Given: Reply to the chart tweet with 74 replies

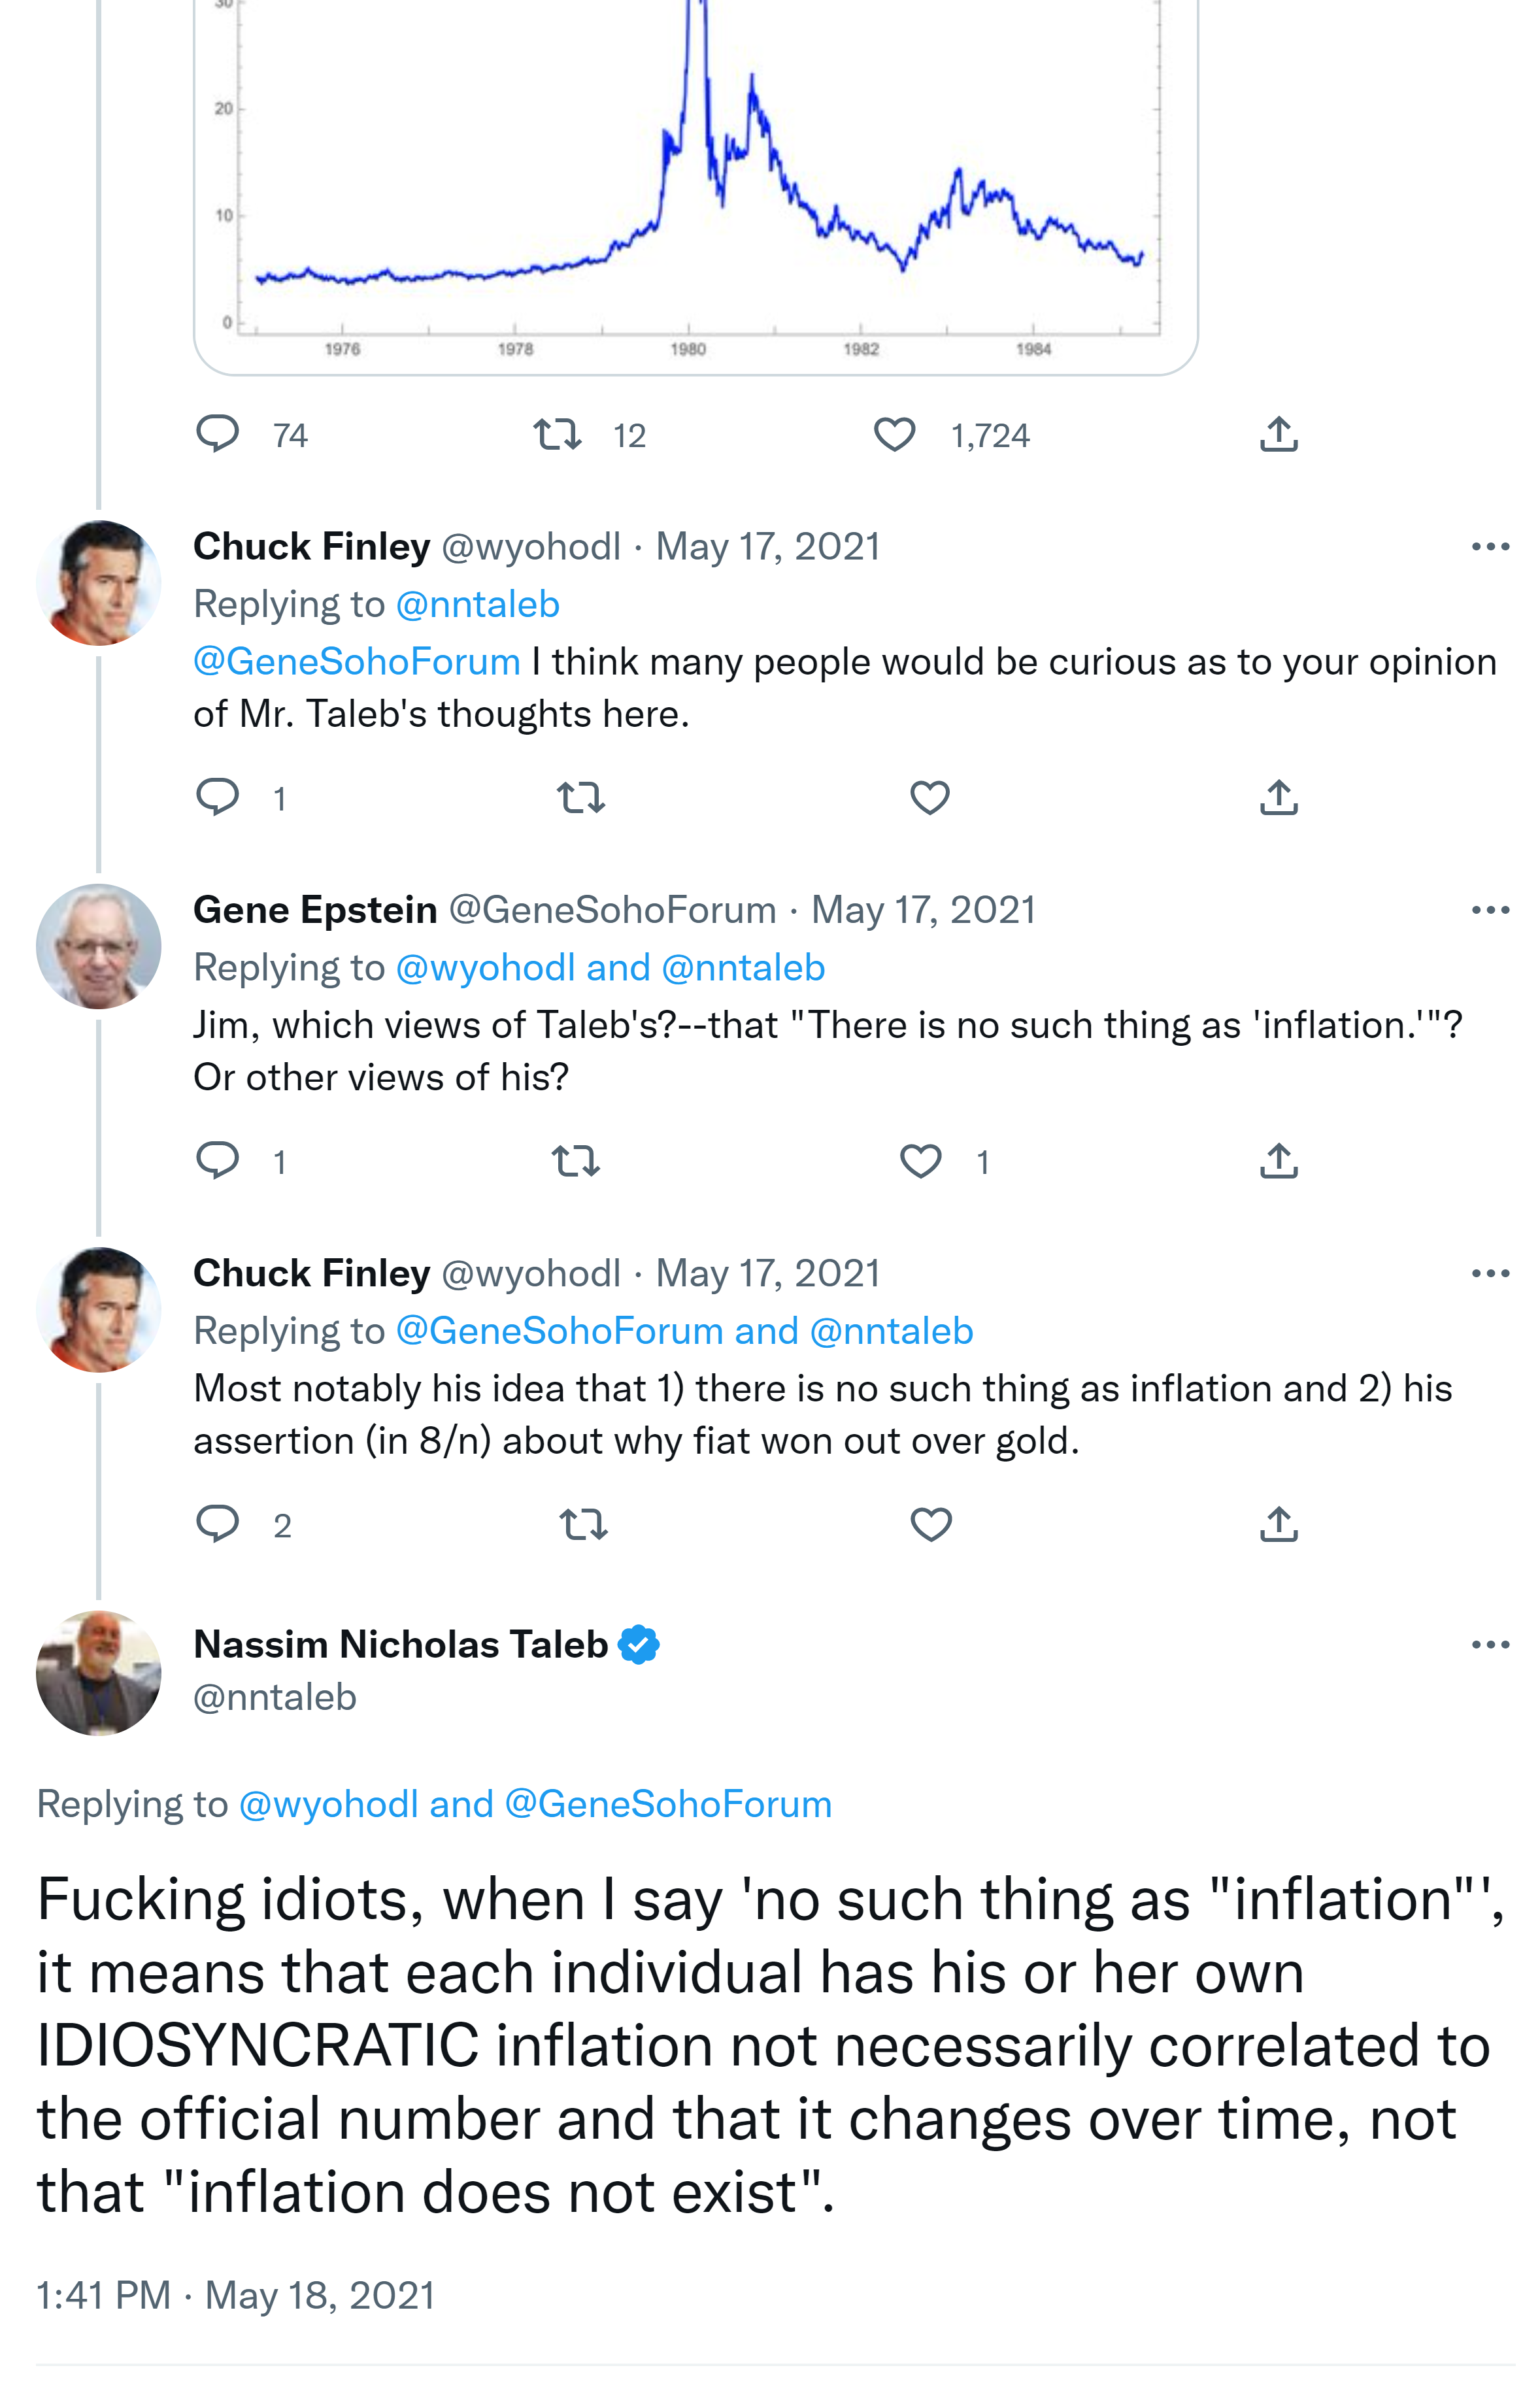Looking at the screenshot, I should 217,435.
